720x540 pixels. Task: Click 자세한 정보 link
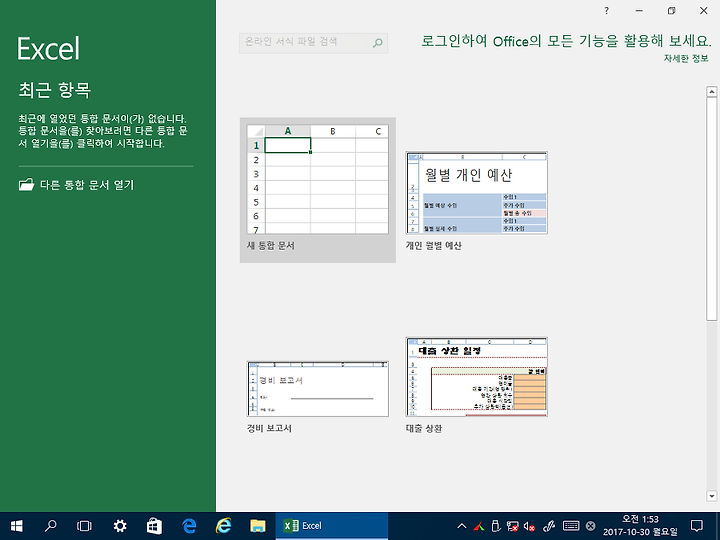pyautogui.click(x=686, y=59)
